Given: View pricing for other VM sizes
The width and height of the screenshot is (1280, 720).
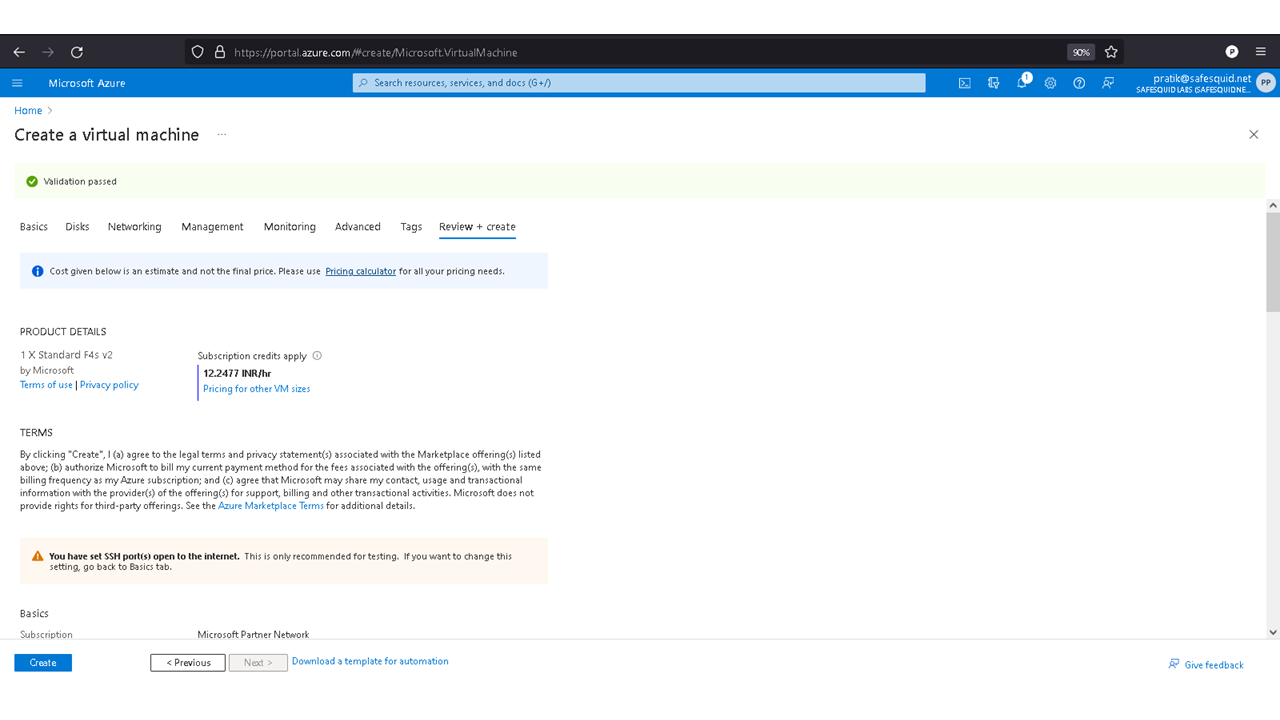Looking at the screenshot, I should click(257, 389).
